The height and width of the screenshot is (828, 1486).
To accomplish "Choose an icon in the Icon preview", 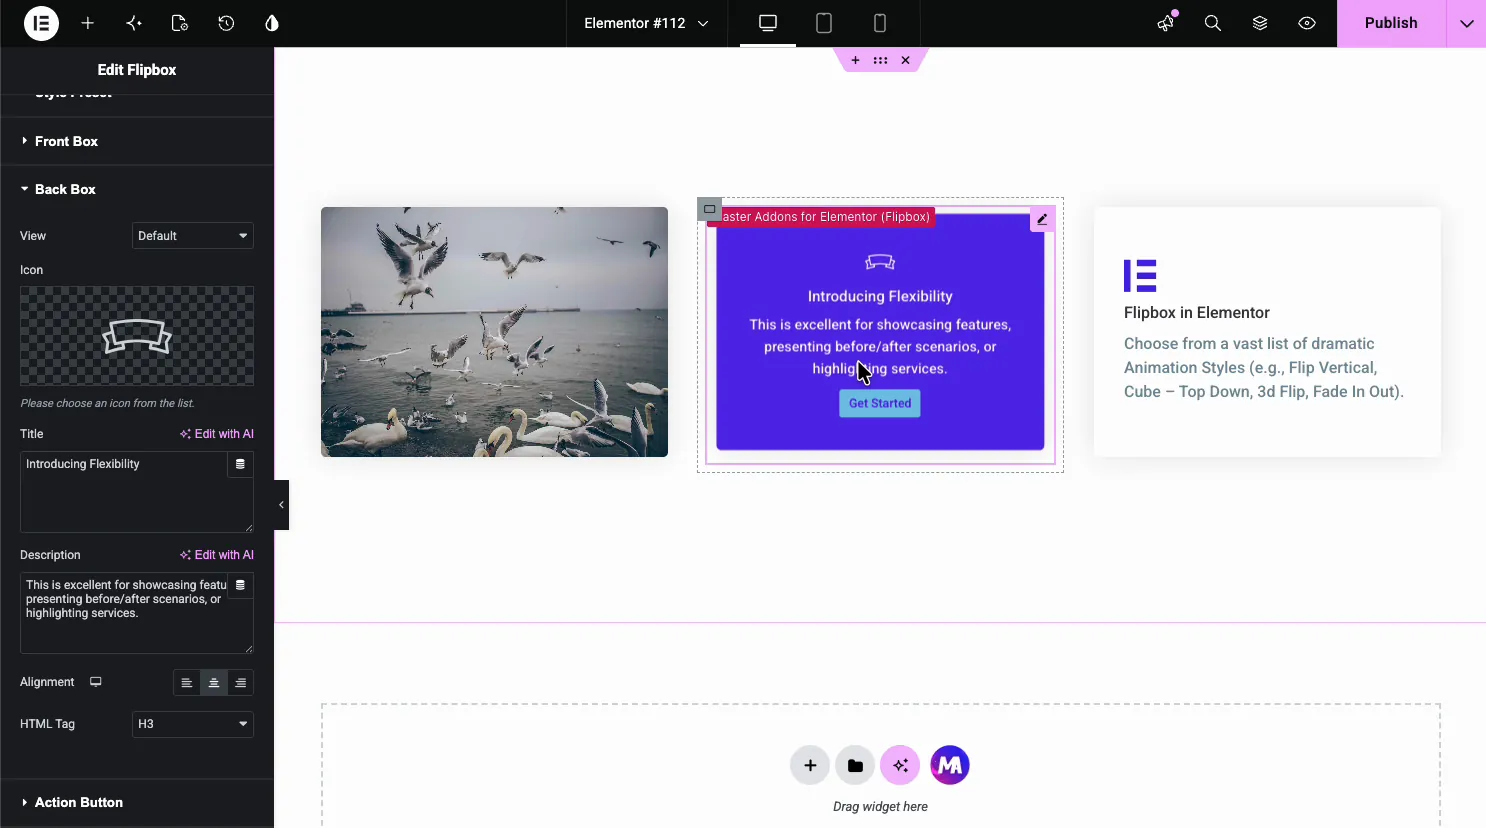I will coord(137,336).
